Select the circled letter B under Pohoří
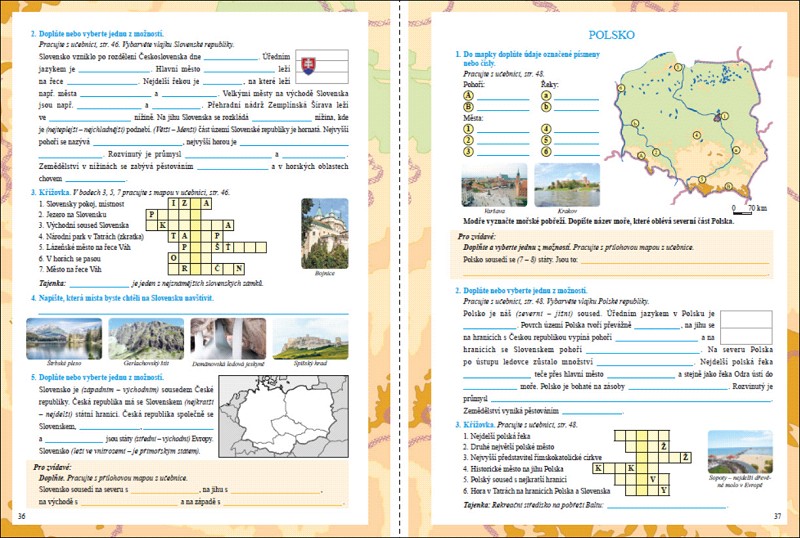 pos(468,107)
